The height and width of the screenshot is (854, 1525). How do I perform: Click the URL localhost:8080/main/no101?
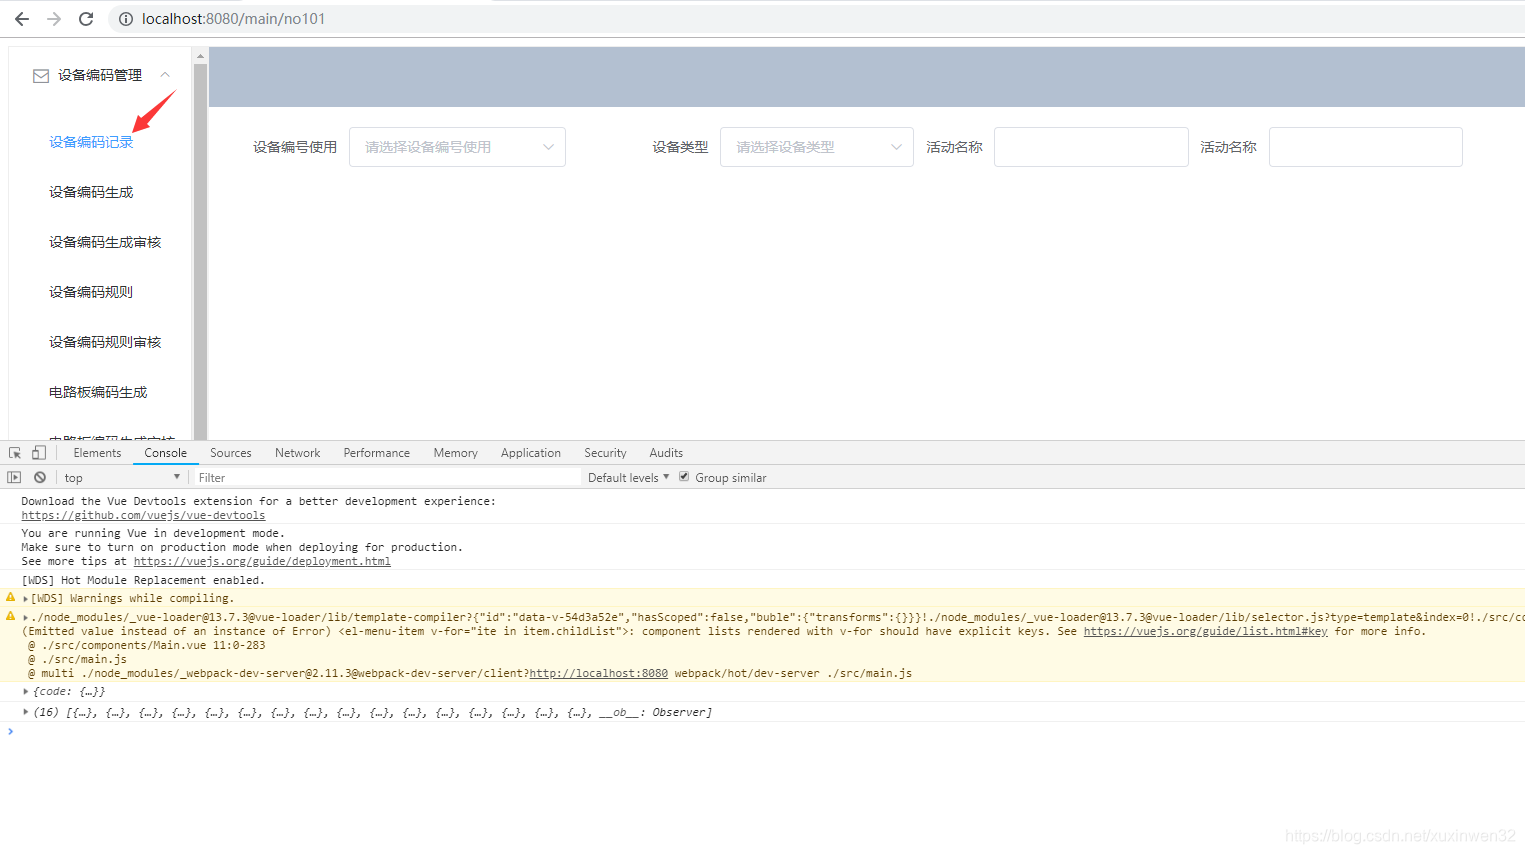(x=233, y=19)
